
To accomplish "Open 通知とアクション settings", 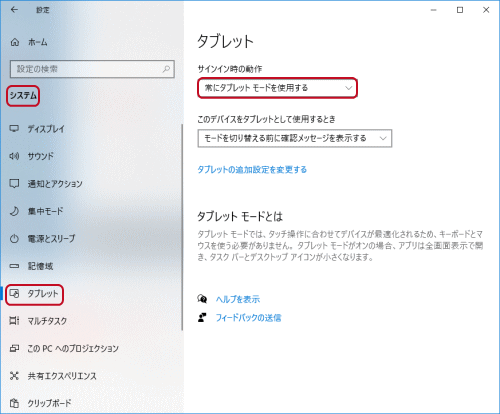I will 55,184.
